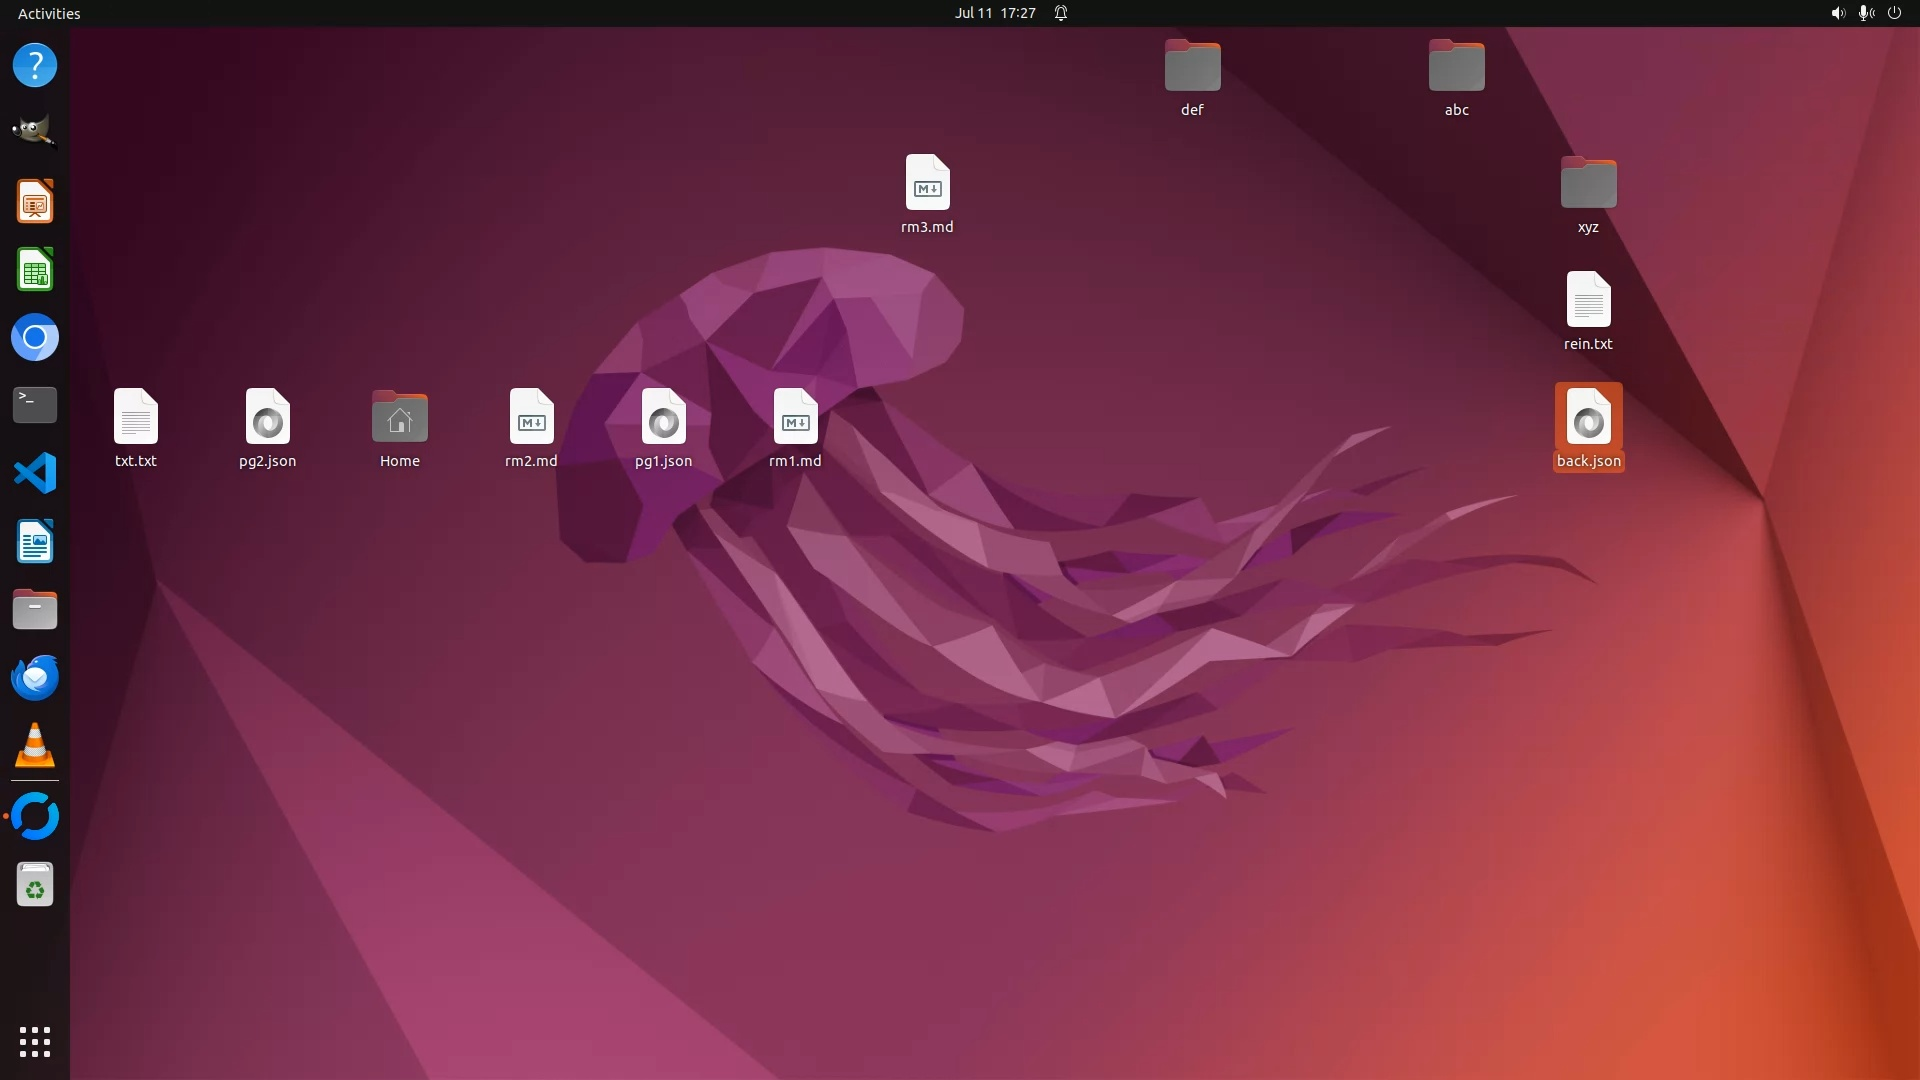1920x1080 pixels.
Task: Open the Terminal dock icon
Action: (34, 405)
